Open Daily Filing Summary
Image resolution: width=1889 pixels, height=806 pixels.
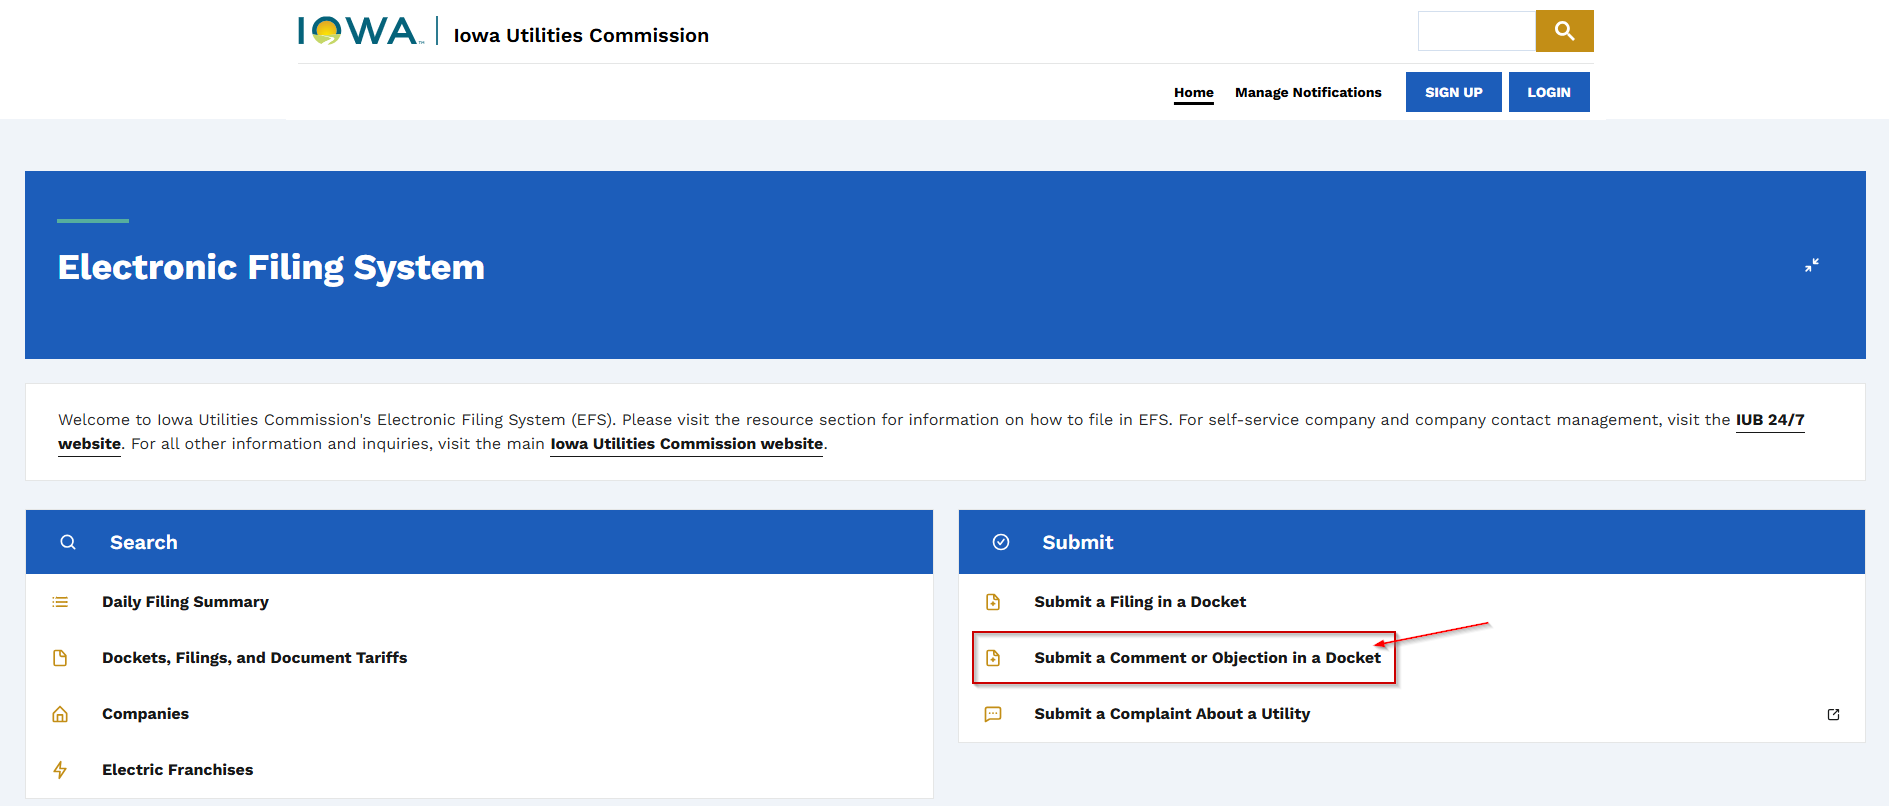pos(185,602)
